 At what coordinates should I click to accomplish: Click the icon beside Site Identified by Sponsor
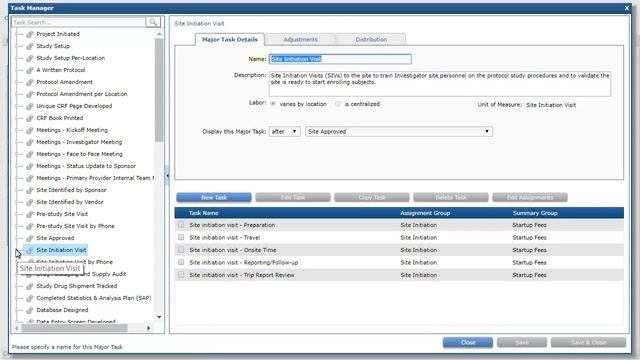[x=29, y=190]
